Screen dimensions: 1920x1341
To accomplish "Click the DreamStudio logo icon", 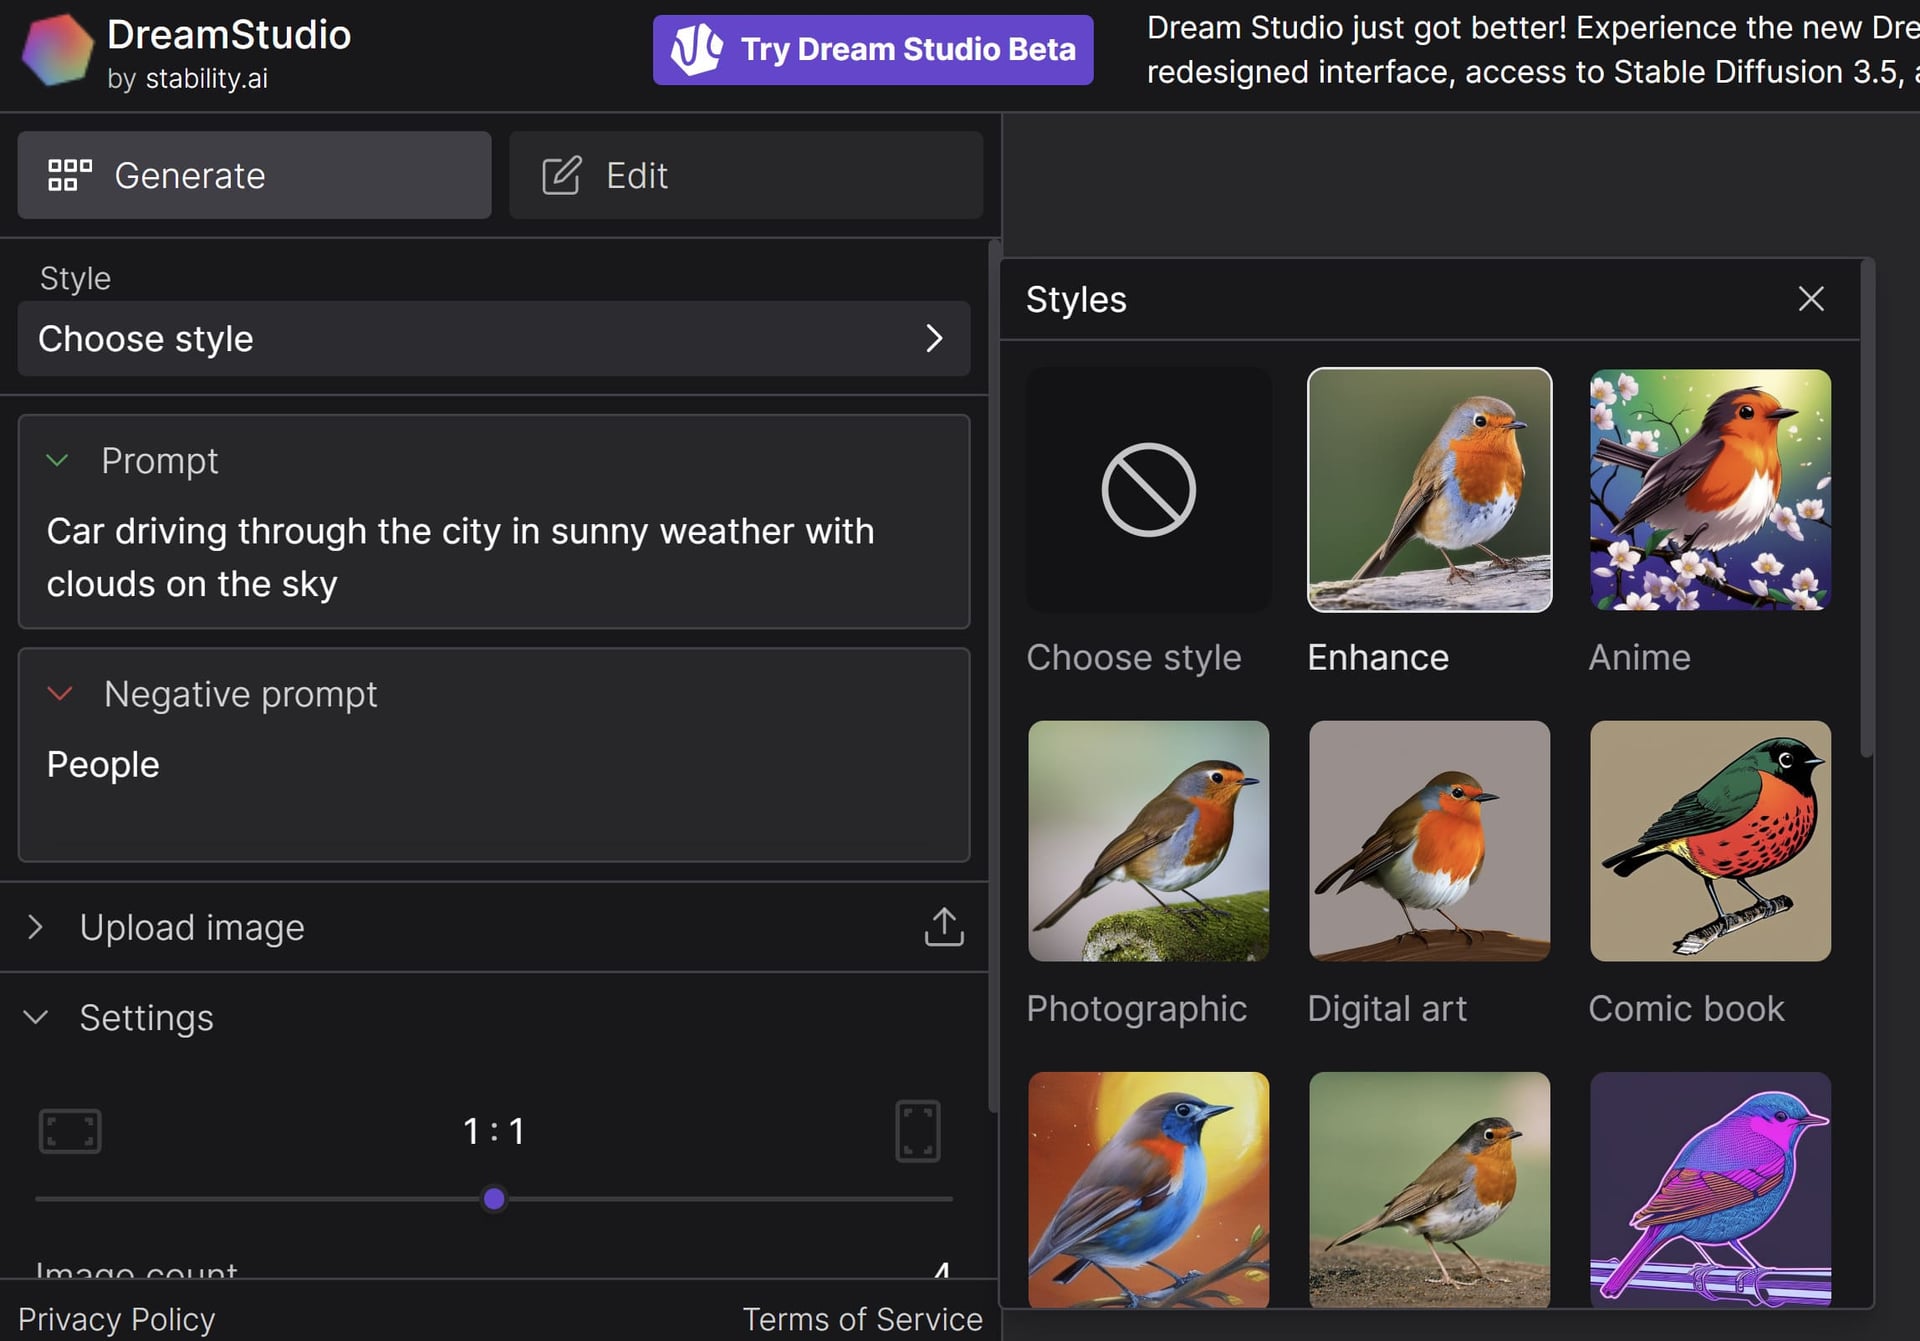I will pos(57,50).
